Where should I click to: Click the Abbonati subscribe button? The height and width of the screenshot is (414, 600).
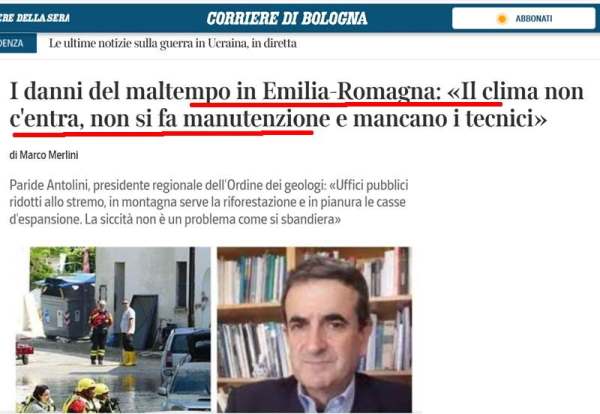(523, 18)
